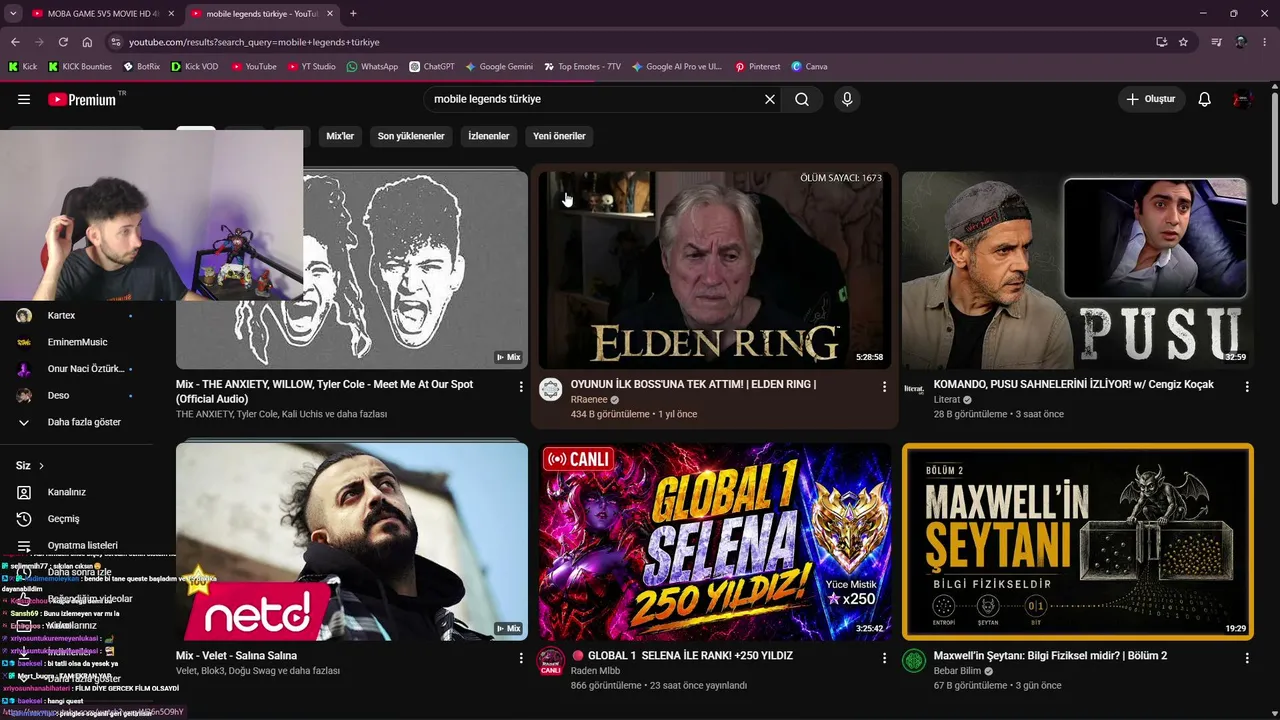The height and width of the screenshot is (720, 1280).
Task: Open the RRaenee channel avatar
Action: [x=551, y=390]
